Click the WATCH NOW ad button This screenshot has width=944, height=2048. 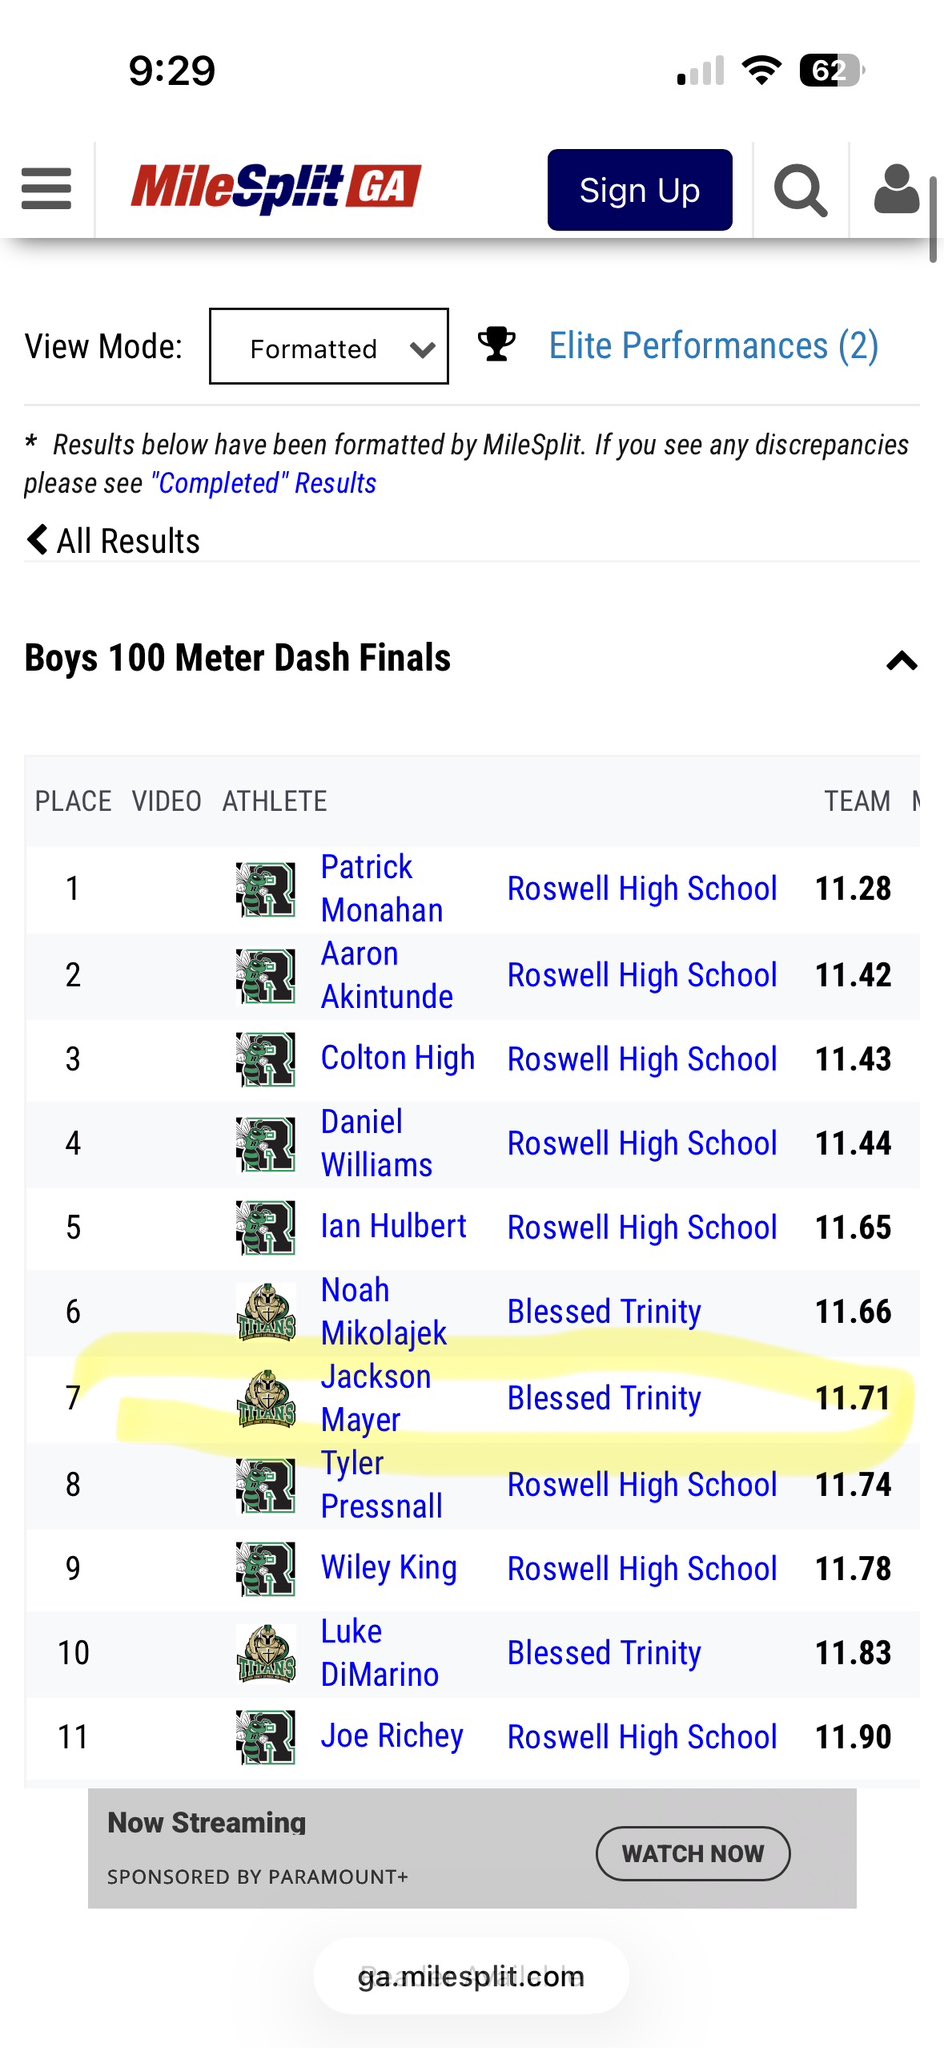[x=693, y=1853]
